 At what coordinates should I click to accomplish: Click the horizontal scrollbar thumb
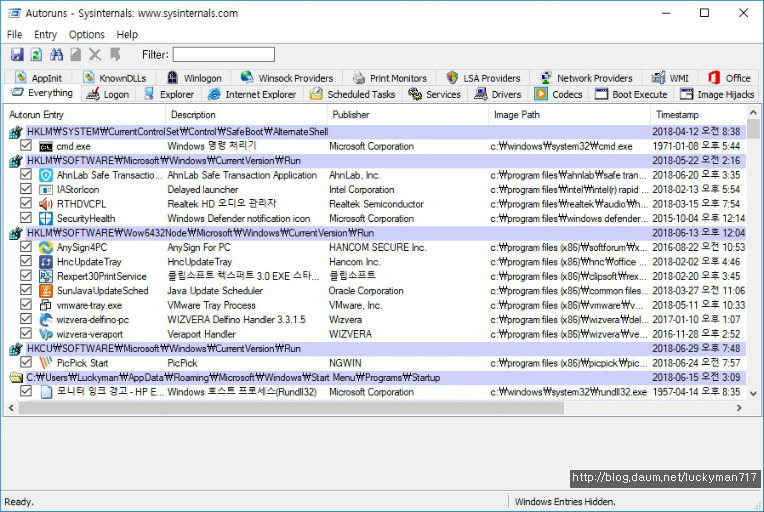click(x=291, y=408)
